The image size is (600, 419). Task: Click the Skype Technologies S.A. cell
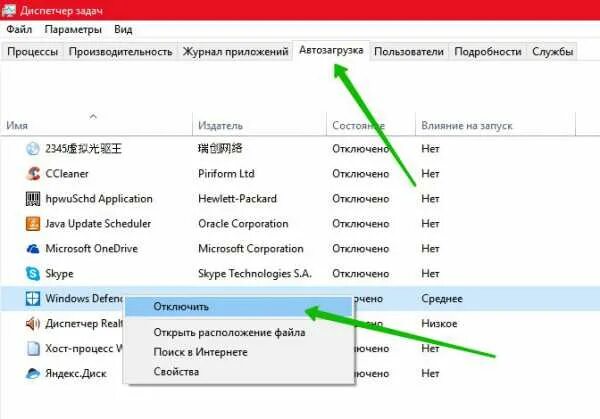[255, 274]
